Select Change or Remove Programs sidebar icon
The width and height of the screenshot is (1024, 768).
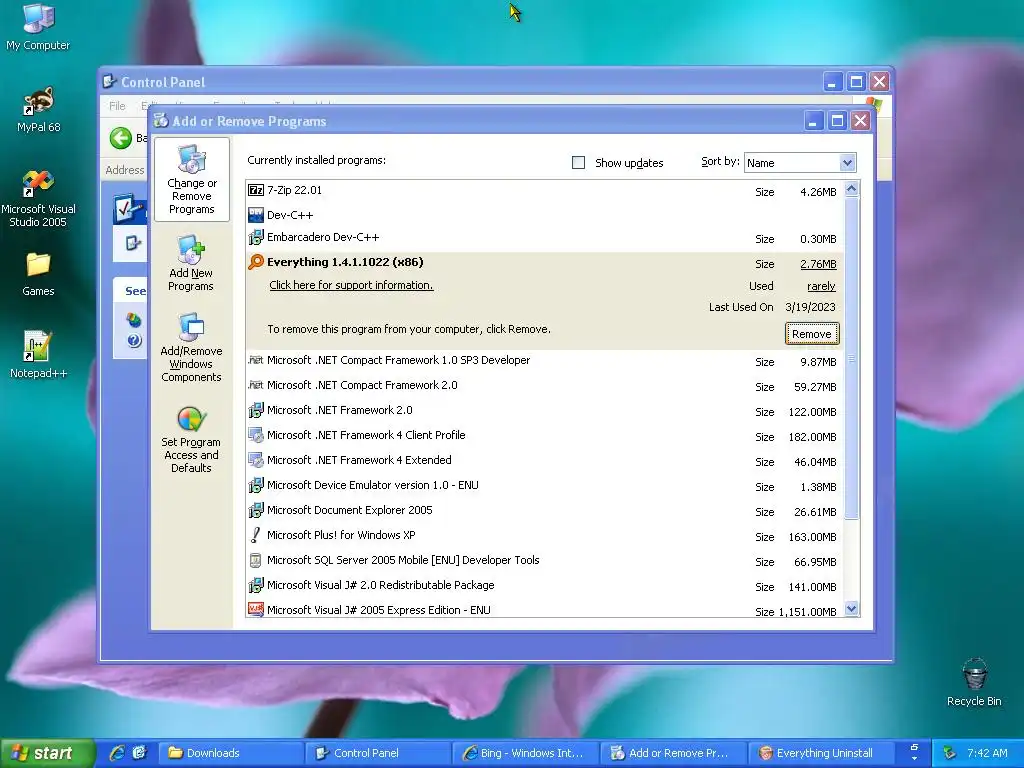[x=191, y=180]
